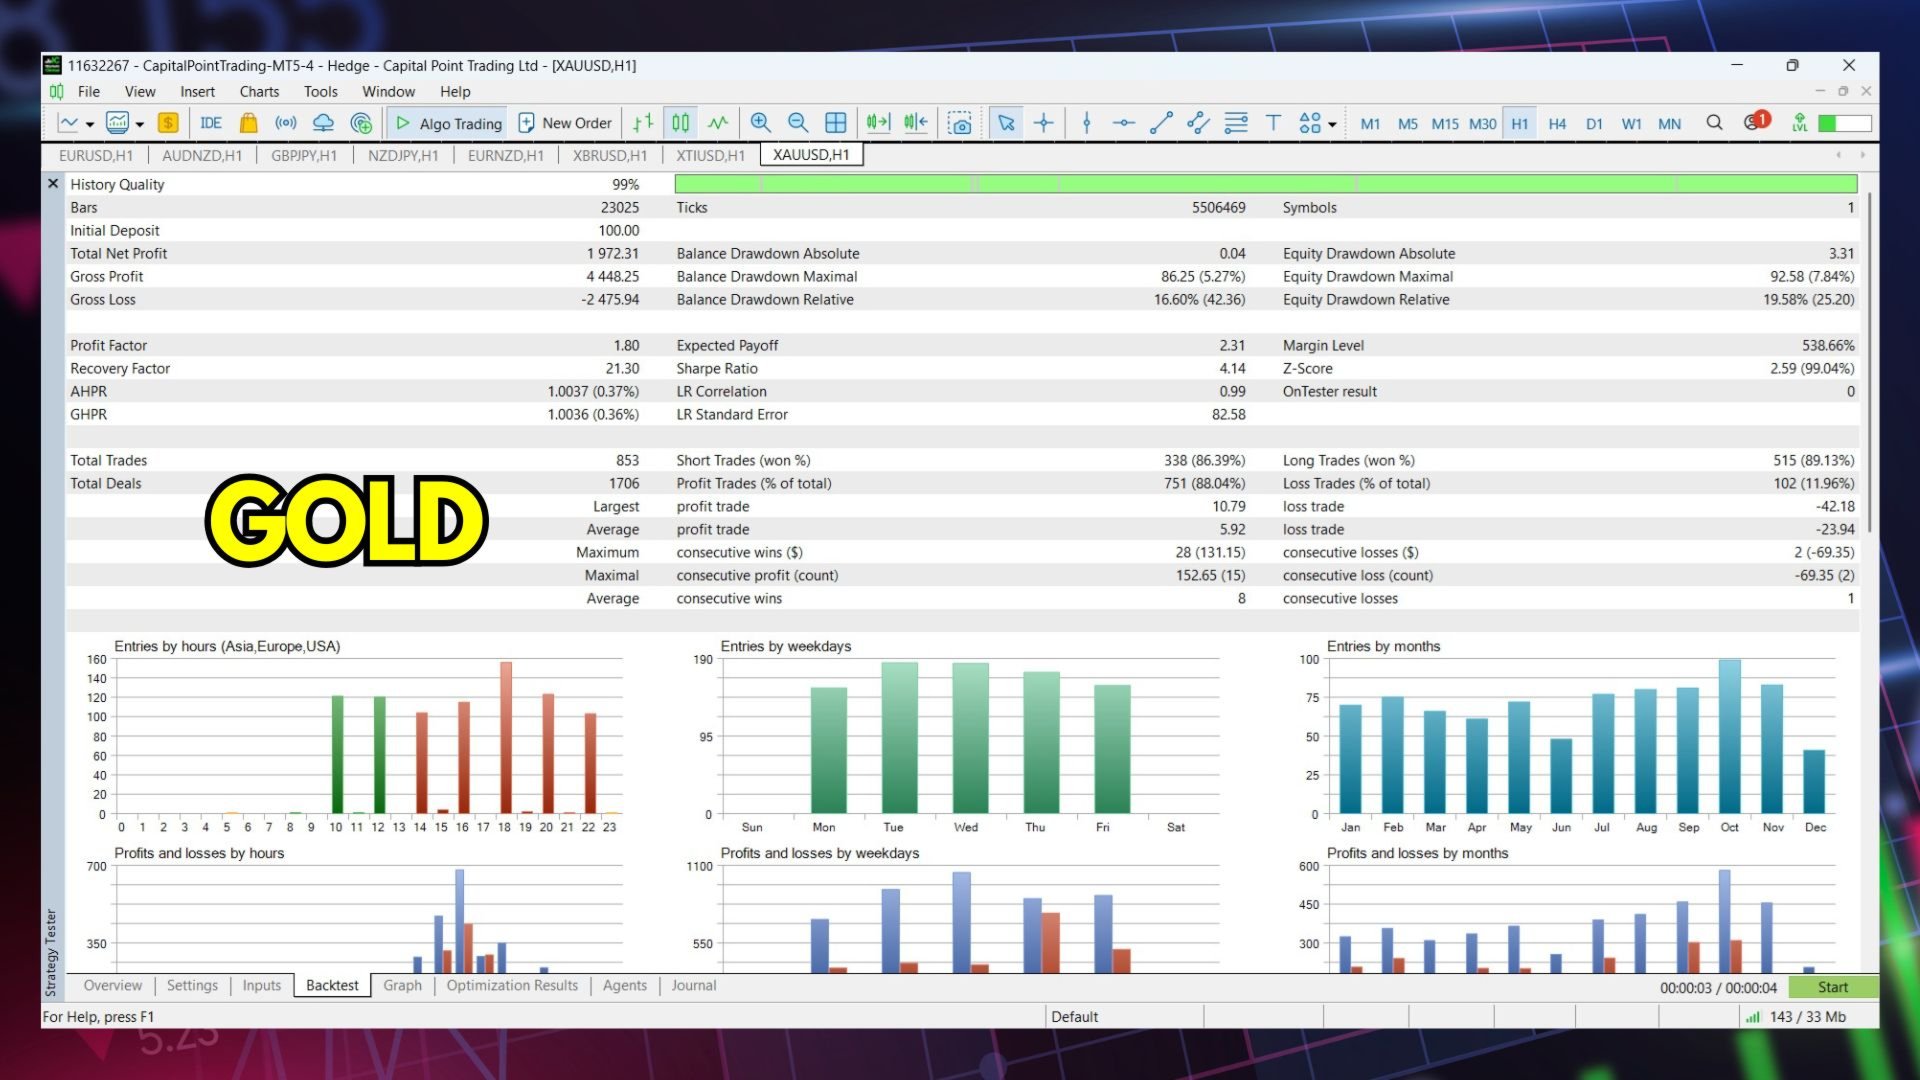Open the templates dropdown arrow
1920x1080 pixels.
pyautogui.click(x=140, y=125)
